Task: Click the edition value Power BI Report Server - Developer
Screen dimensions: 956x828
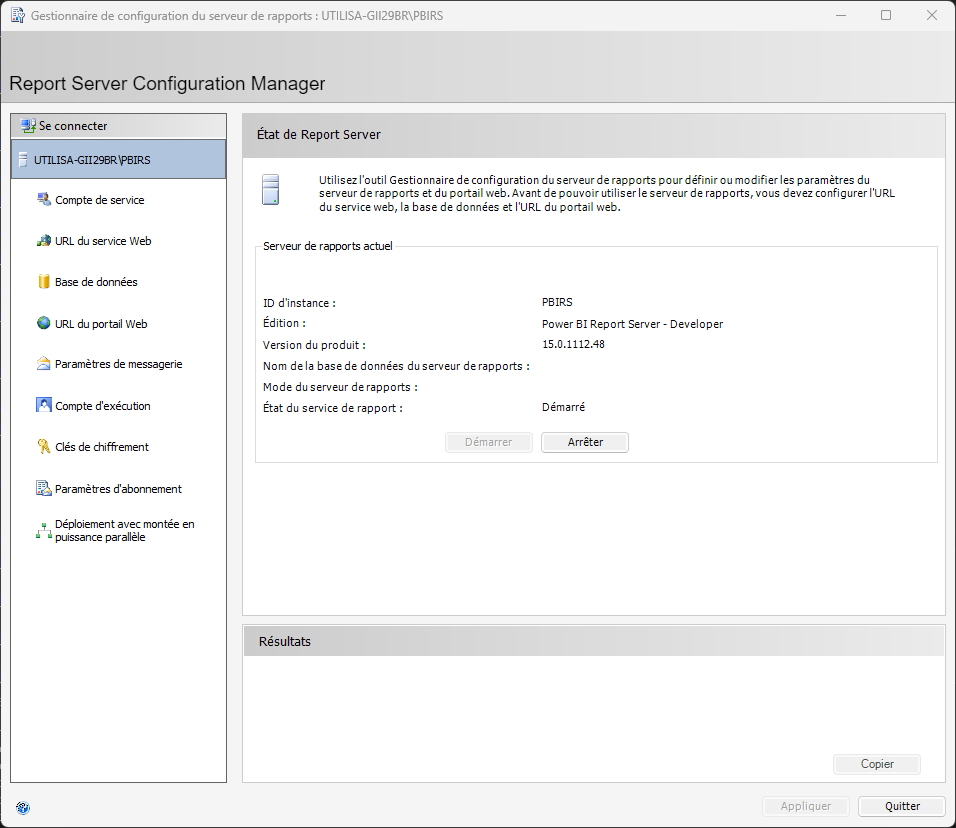Action: (x=632, y=324)
